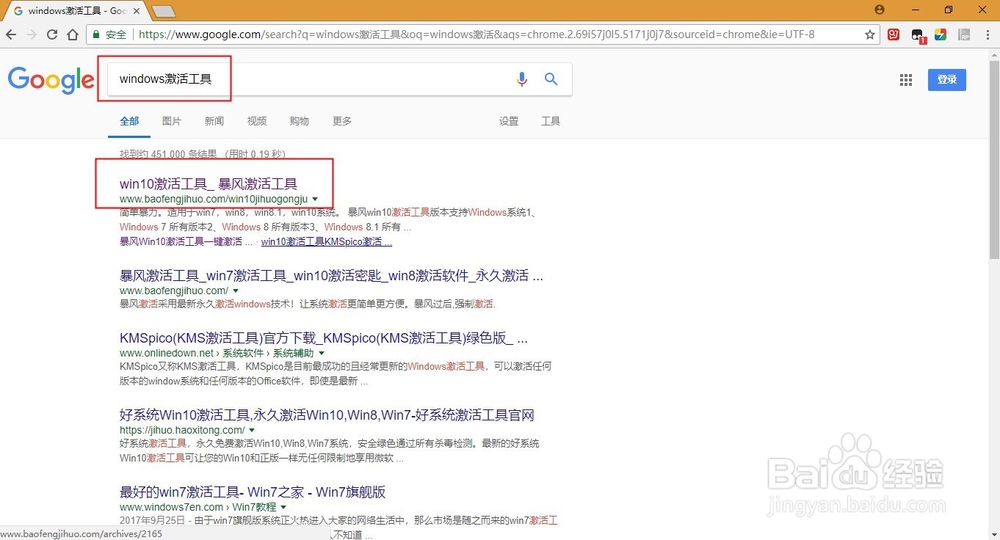Expand dropdown arrow beside www.windows7en.com
The height and width of the screenshot is (540, 1000).
click(283, 507)
